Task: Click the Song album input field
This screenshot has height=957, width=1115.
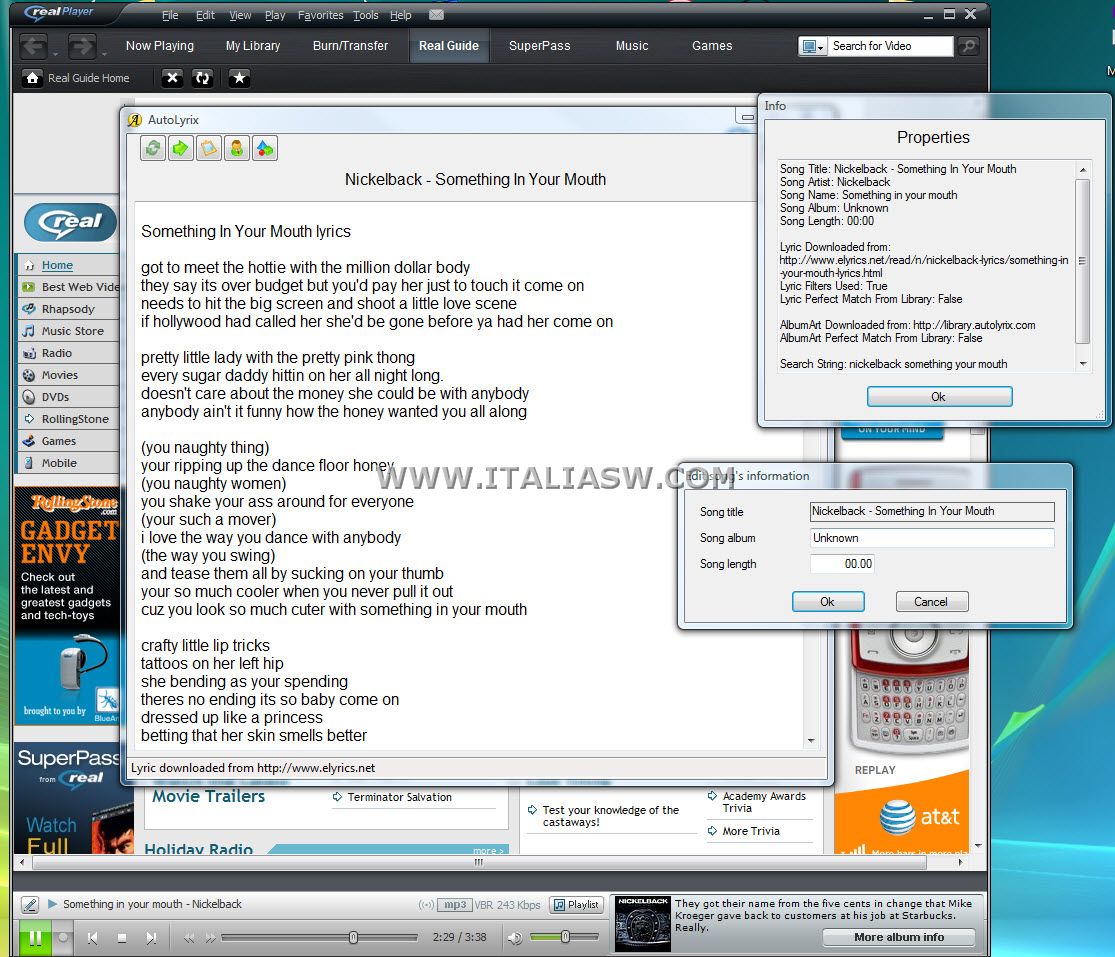Action: click(x=932, y=538)
